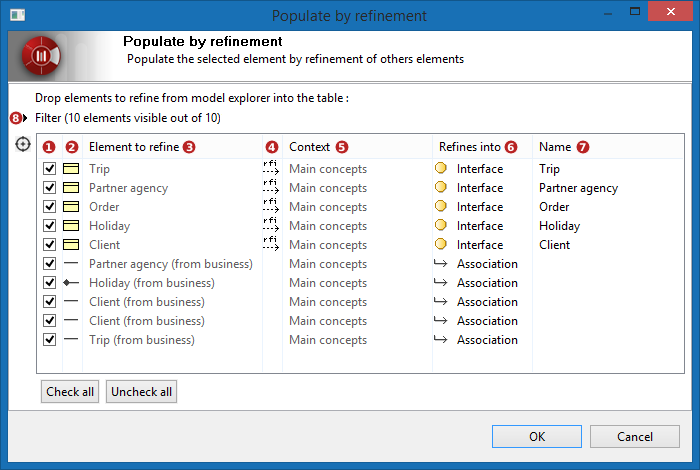Image resolution: width=700 pixels, height=470 pixels.
Task: Toggle the checkbox for Client (from business) first row
Action: tap(50, 302)
